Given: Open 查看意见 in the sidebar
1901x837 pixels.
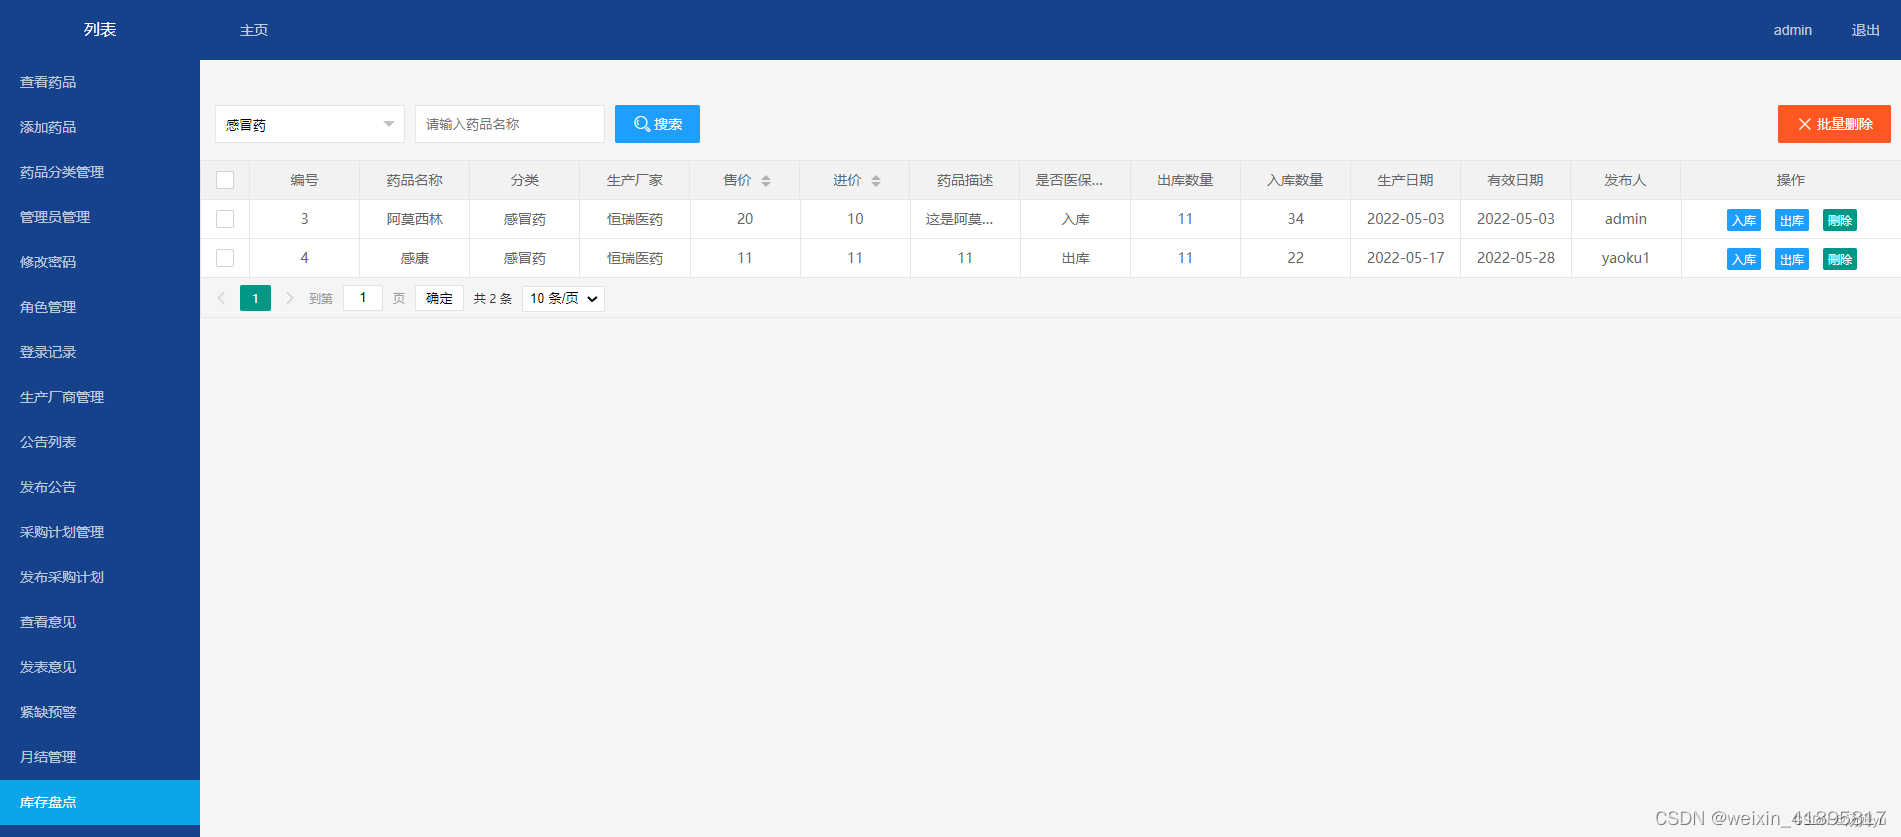Looking at the screenshot, I should pos(100,622).
